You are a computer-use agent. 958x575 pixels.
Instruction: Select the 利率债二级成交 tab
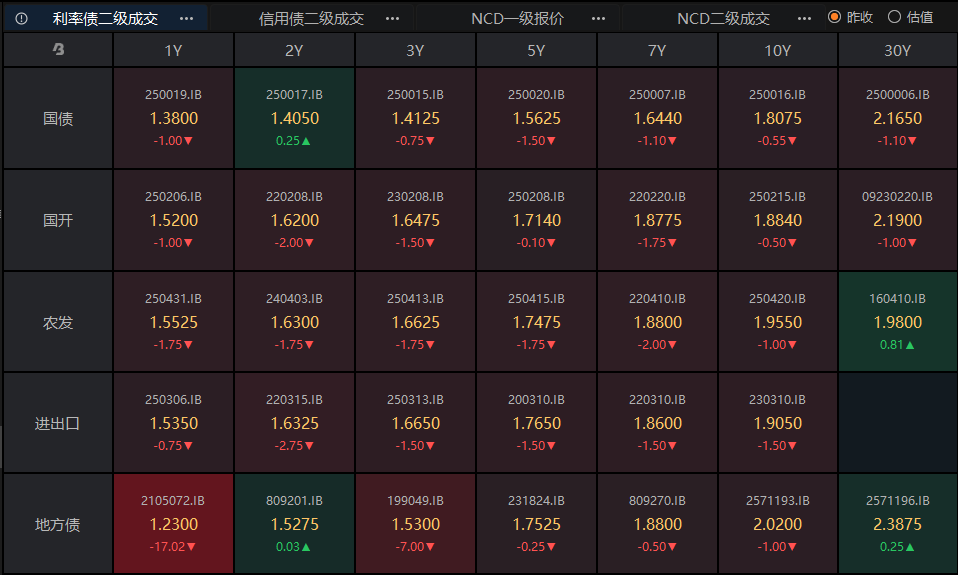point(105,18)
